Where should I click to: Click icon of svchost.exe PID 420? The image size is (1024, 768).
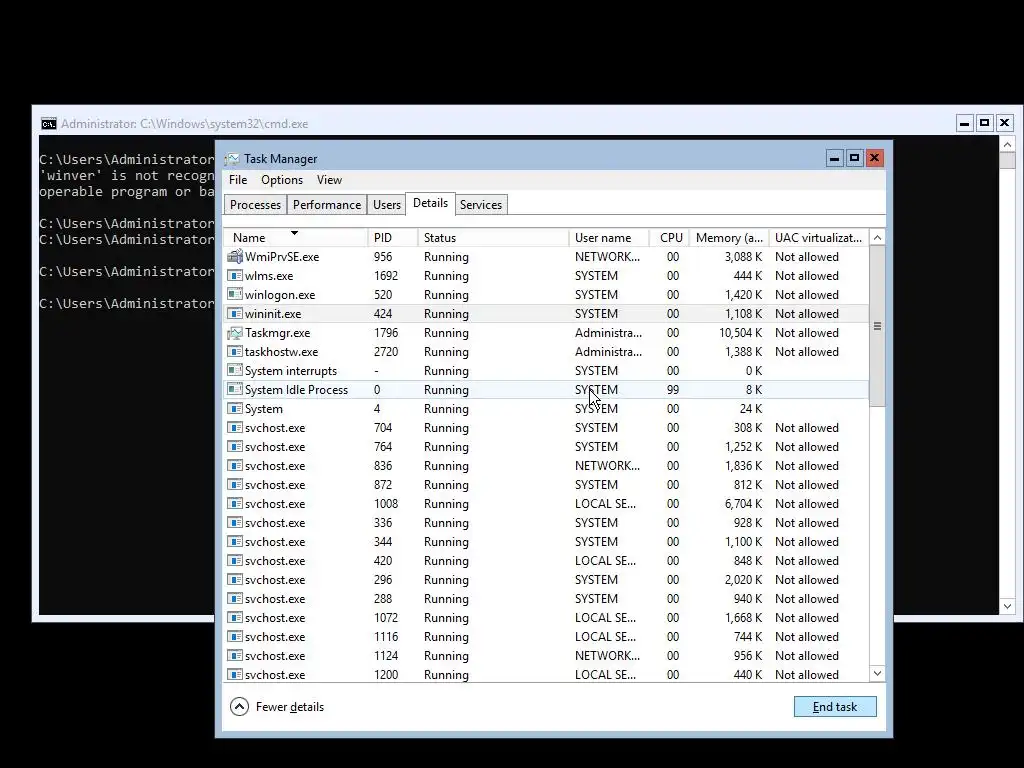click(234, 560)
